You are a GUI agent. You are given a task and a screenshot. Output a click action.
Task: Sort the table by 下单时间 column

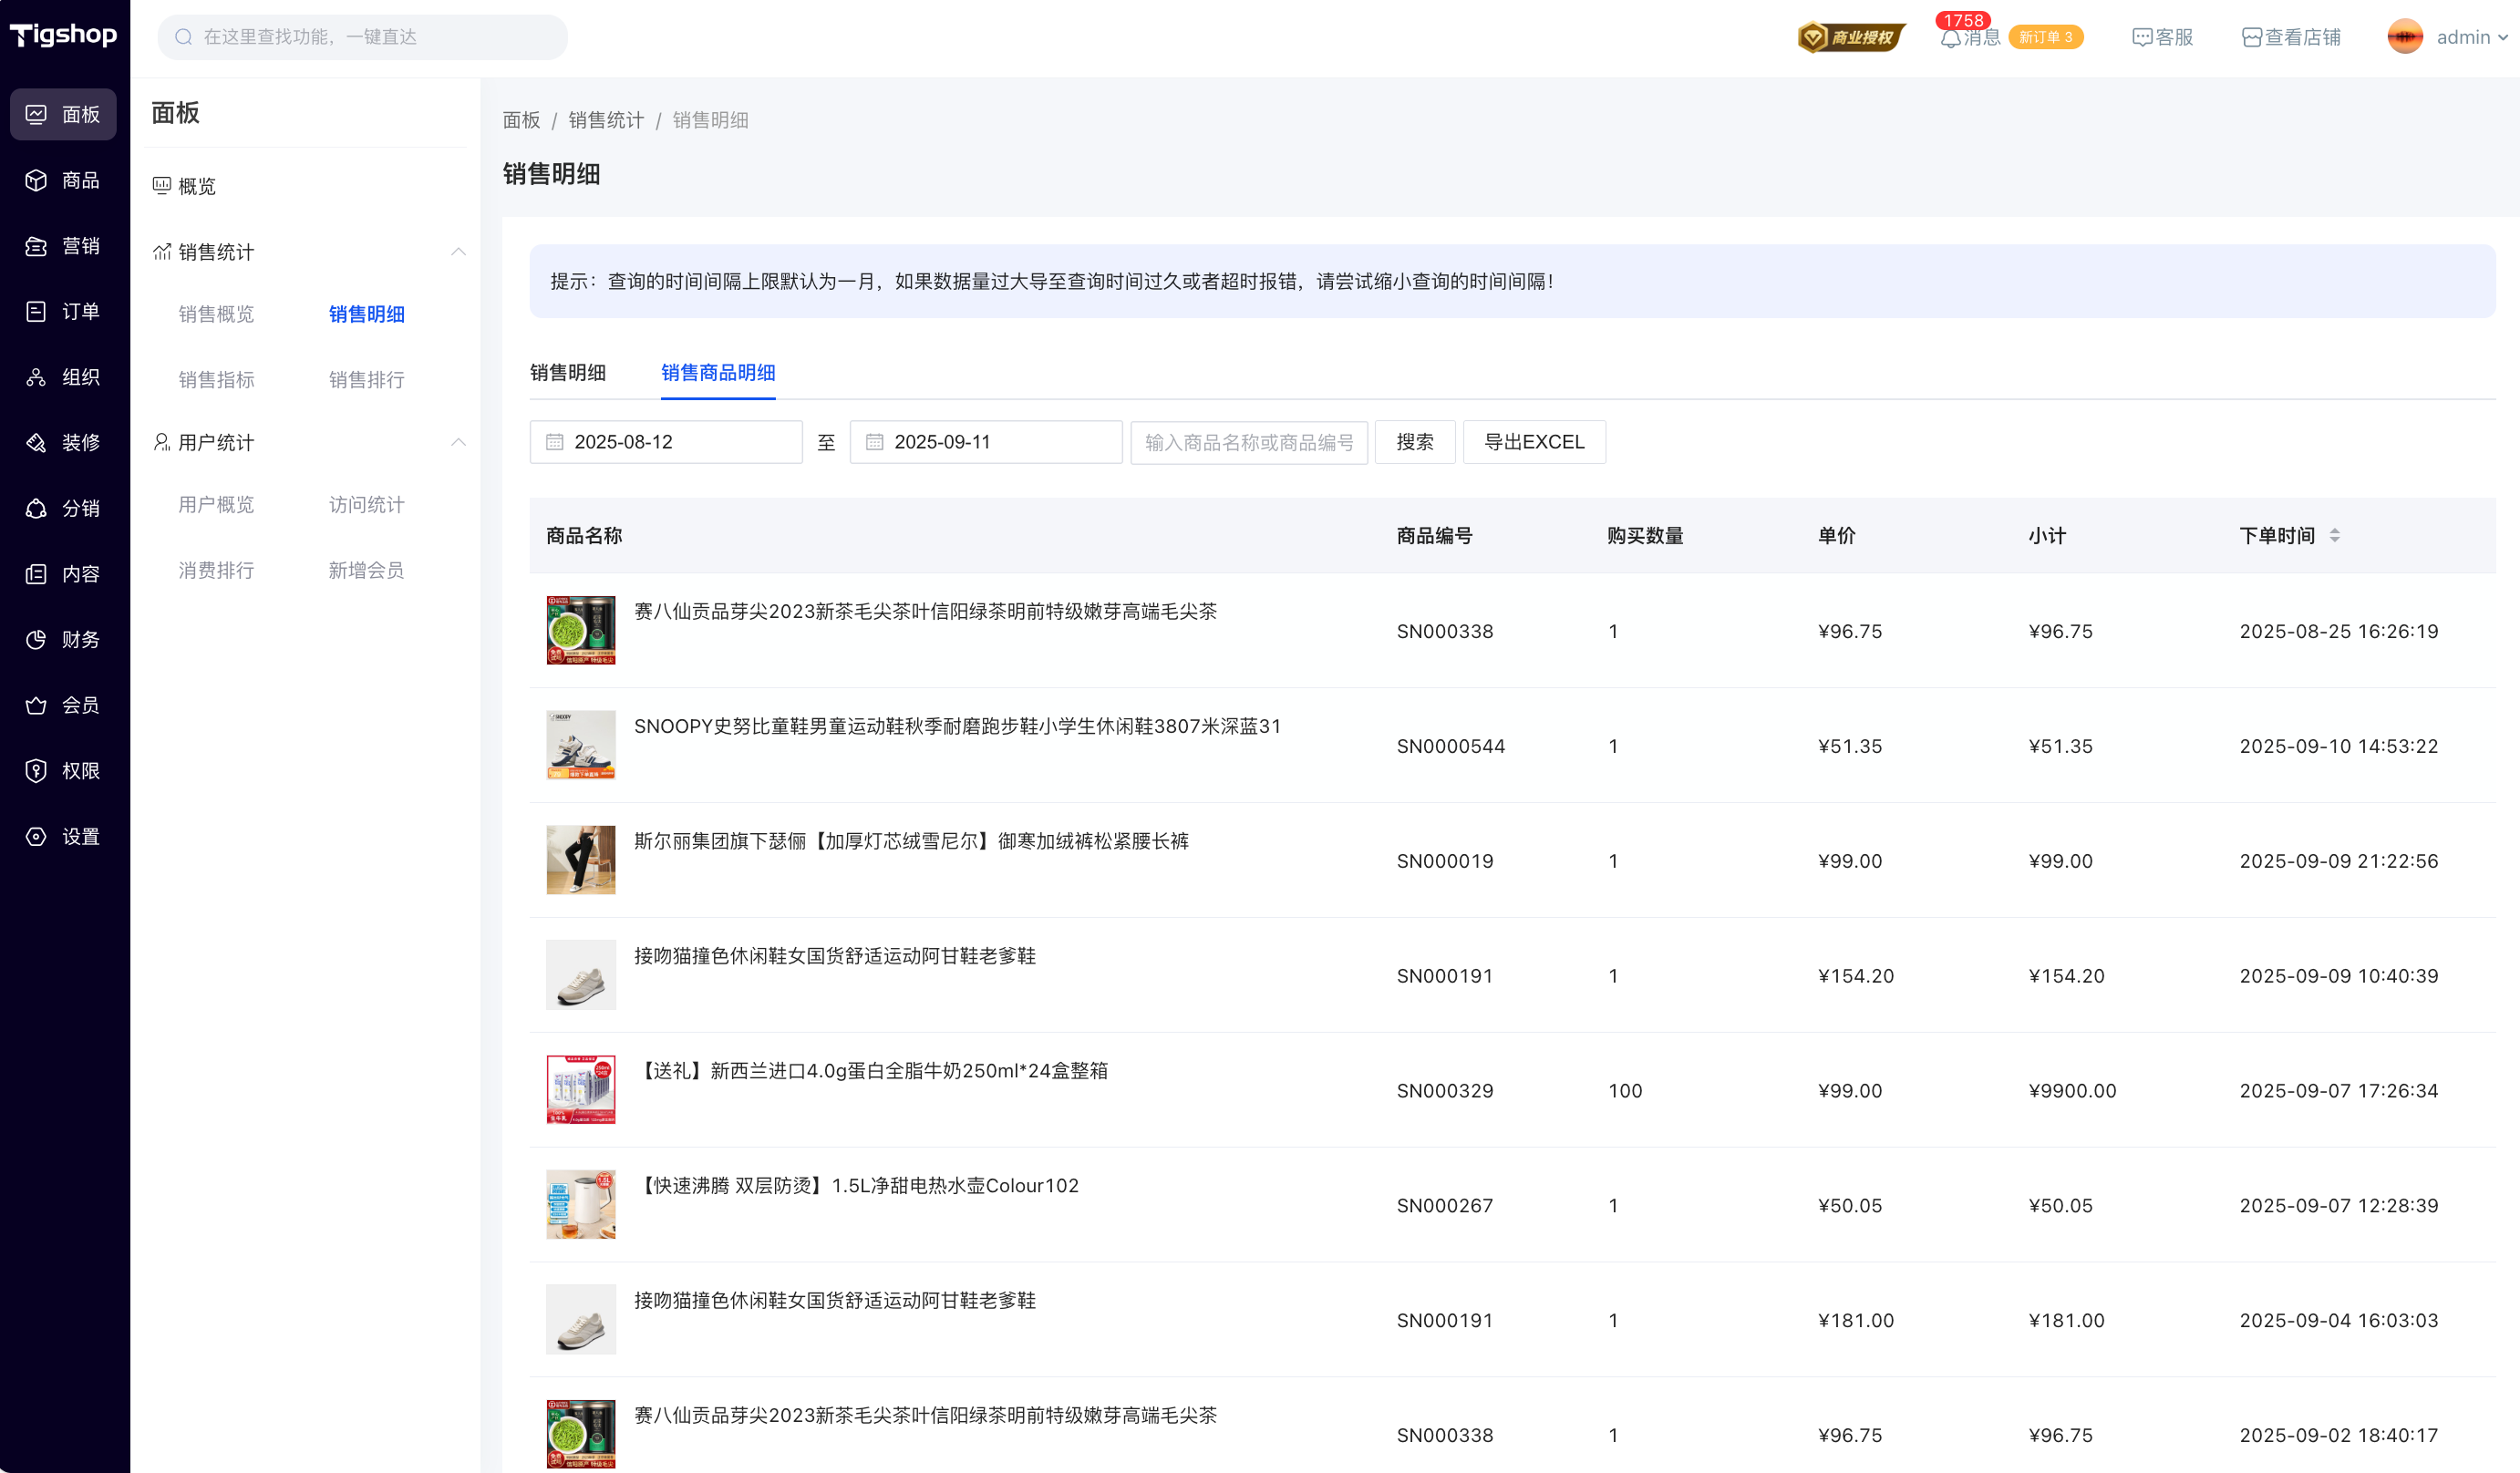[x=2334, y=536]
